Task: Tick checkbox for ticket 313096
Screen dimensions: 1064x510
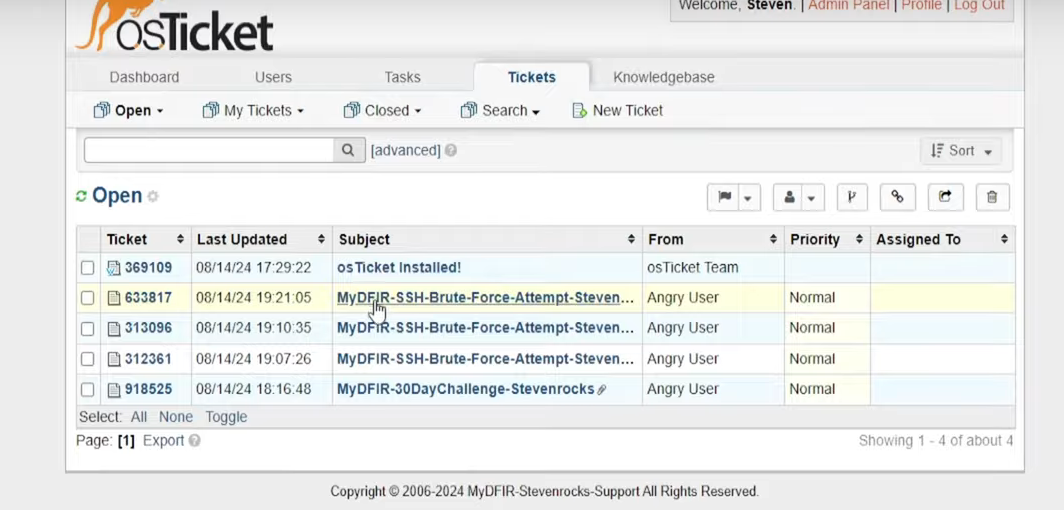Action: click(88, 328)
